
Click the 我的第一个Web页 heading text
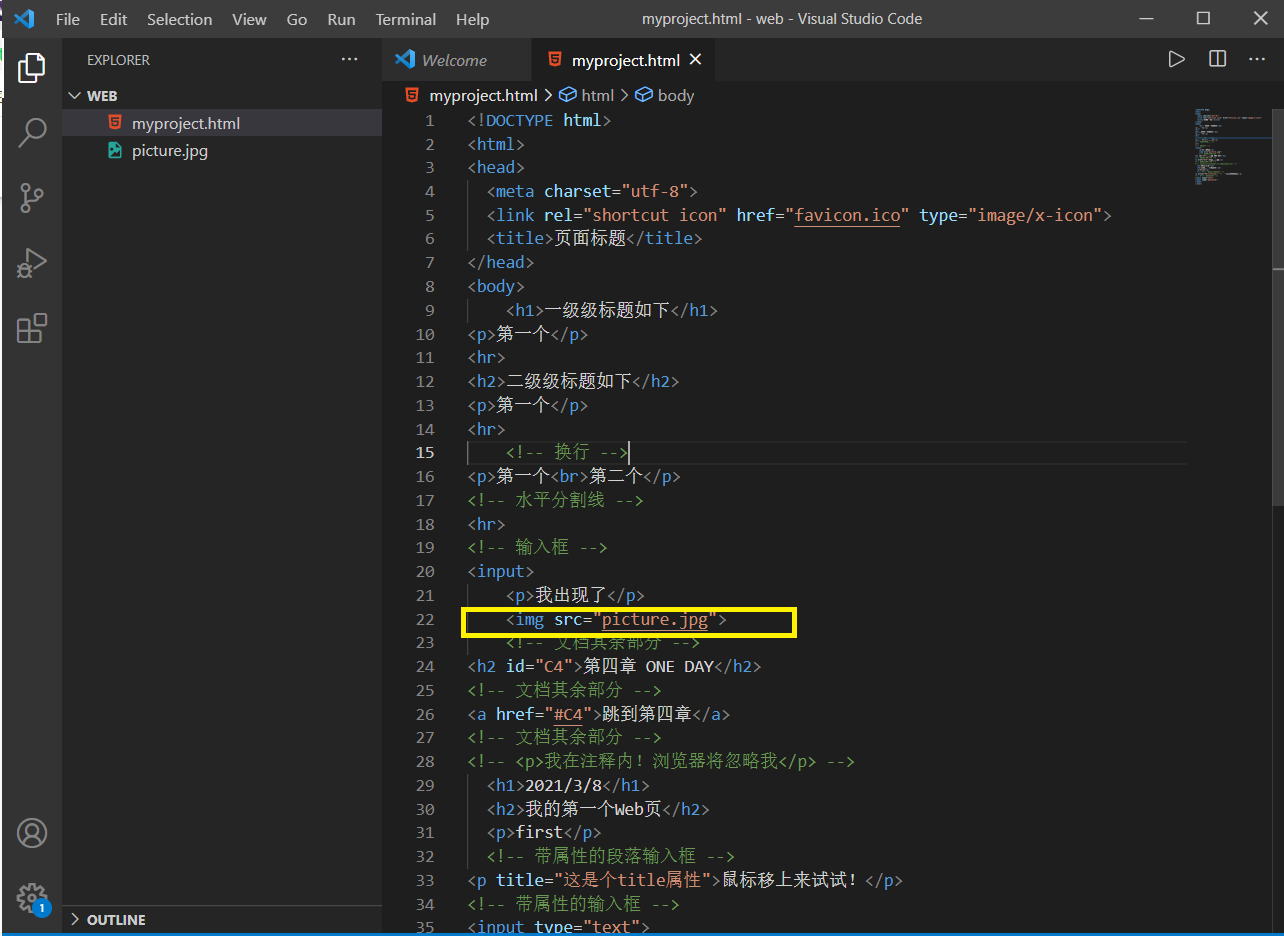click(593, 809)
